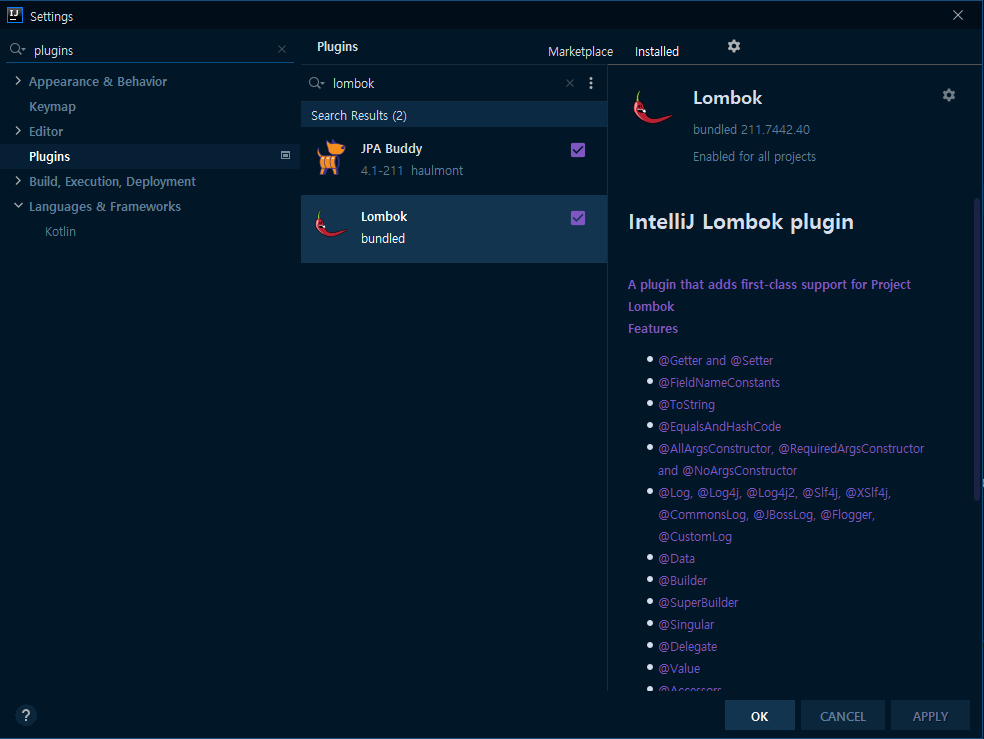
Task: Click into the settings search field
Action: click(x=151, y=50)
